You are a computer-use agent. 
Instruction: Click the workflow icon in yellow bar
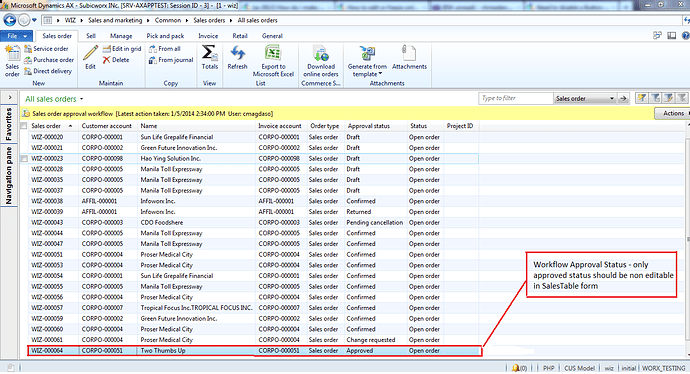click(26, 114)
